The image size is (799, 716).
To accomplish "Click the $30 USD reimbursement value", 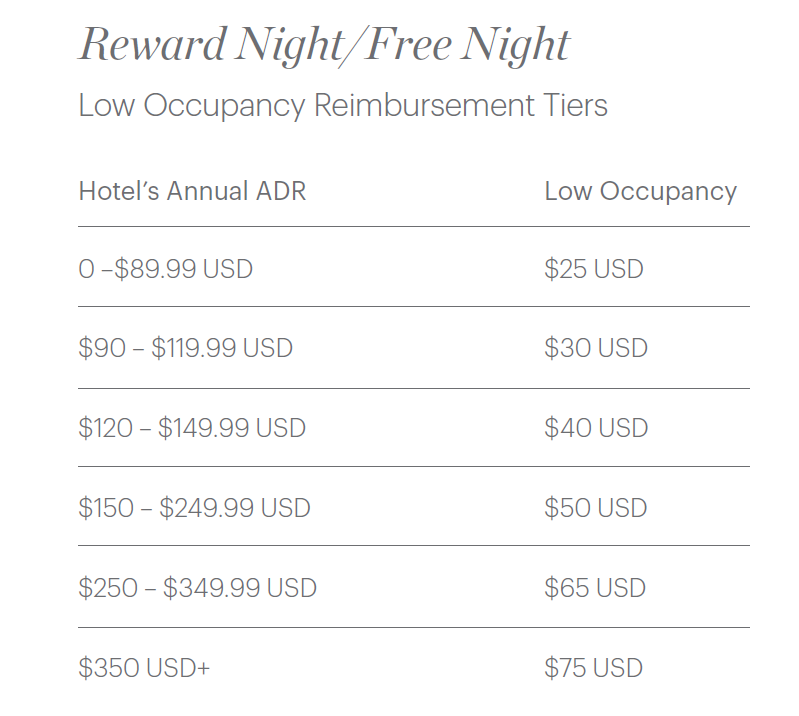I will point(596,348).
